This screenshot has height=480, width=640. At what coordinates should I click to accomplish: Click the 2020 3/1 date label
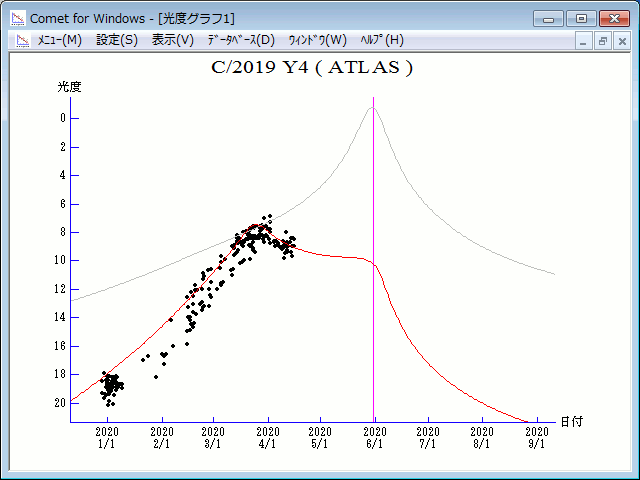click(x=213, y=437)
